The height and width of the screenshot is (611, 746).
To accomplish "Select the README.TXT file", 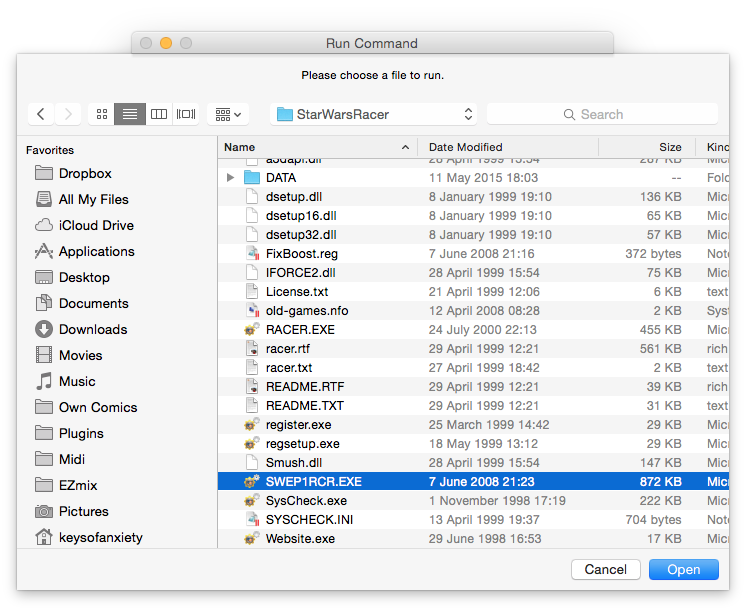I will 473,406.
